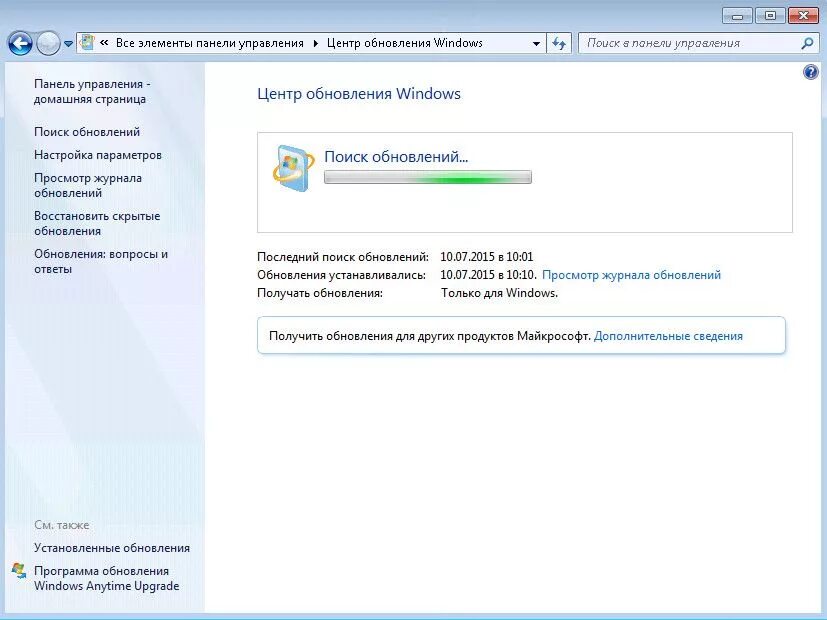
Task: Open 'Панель управления - домашняя страница' link
Action: tap(92, 91)
